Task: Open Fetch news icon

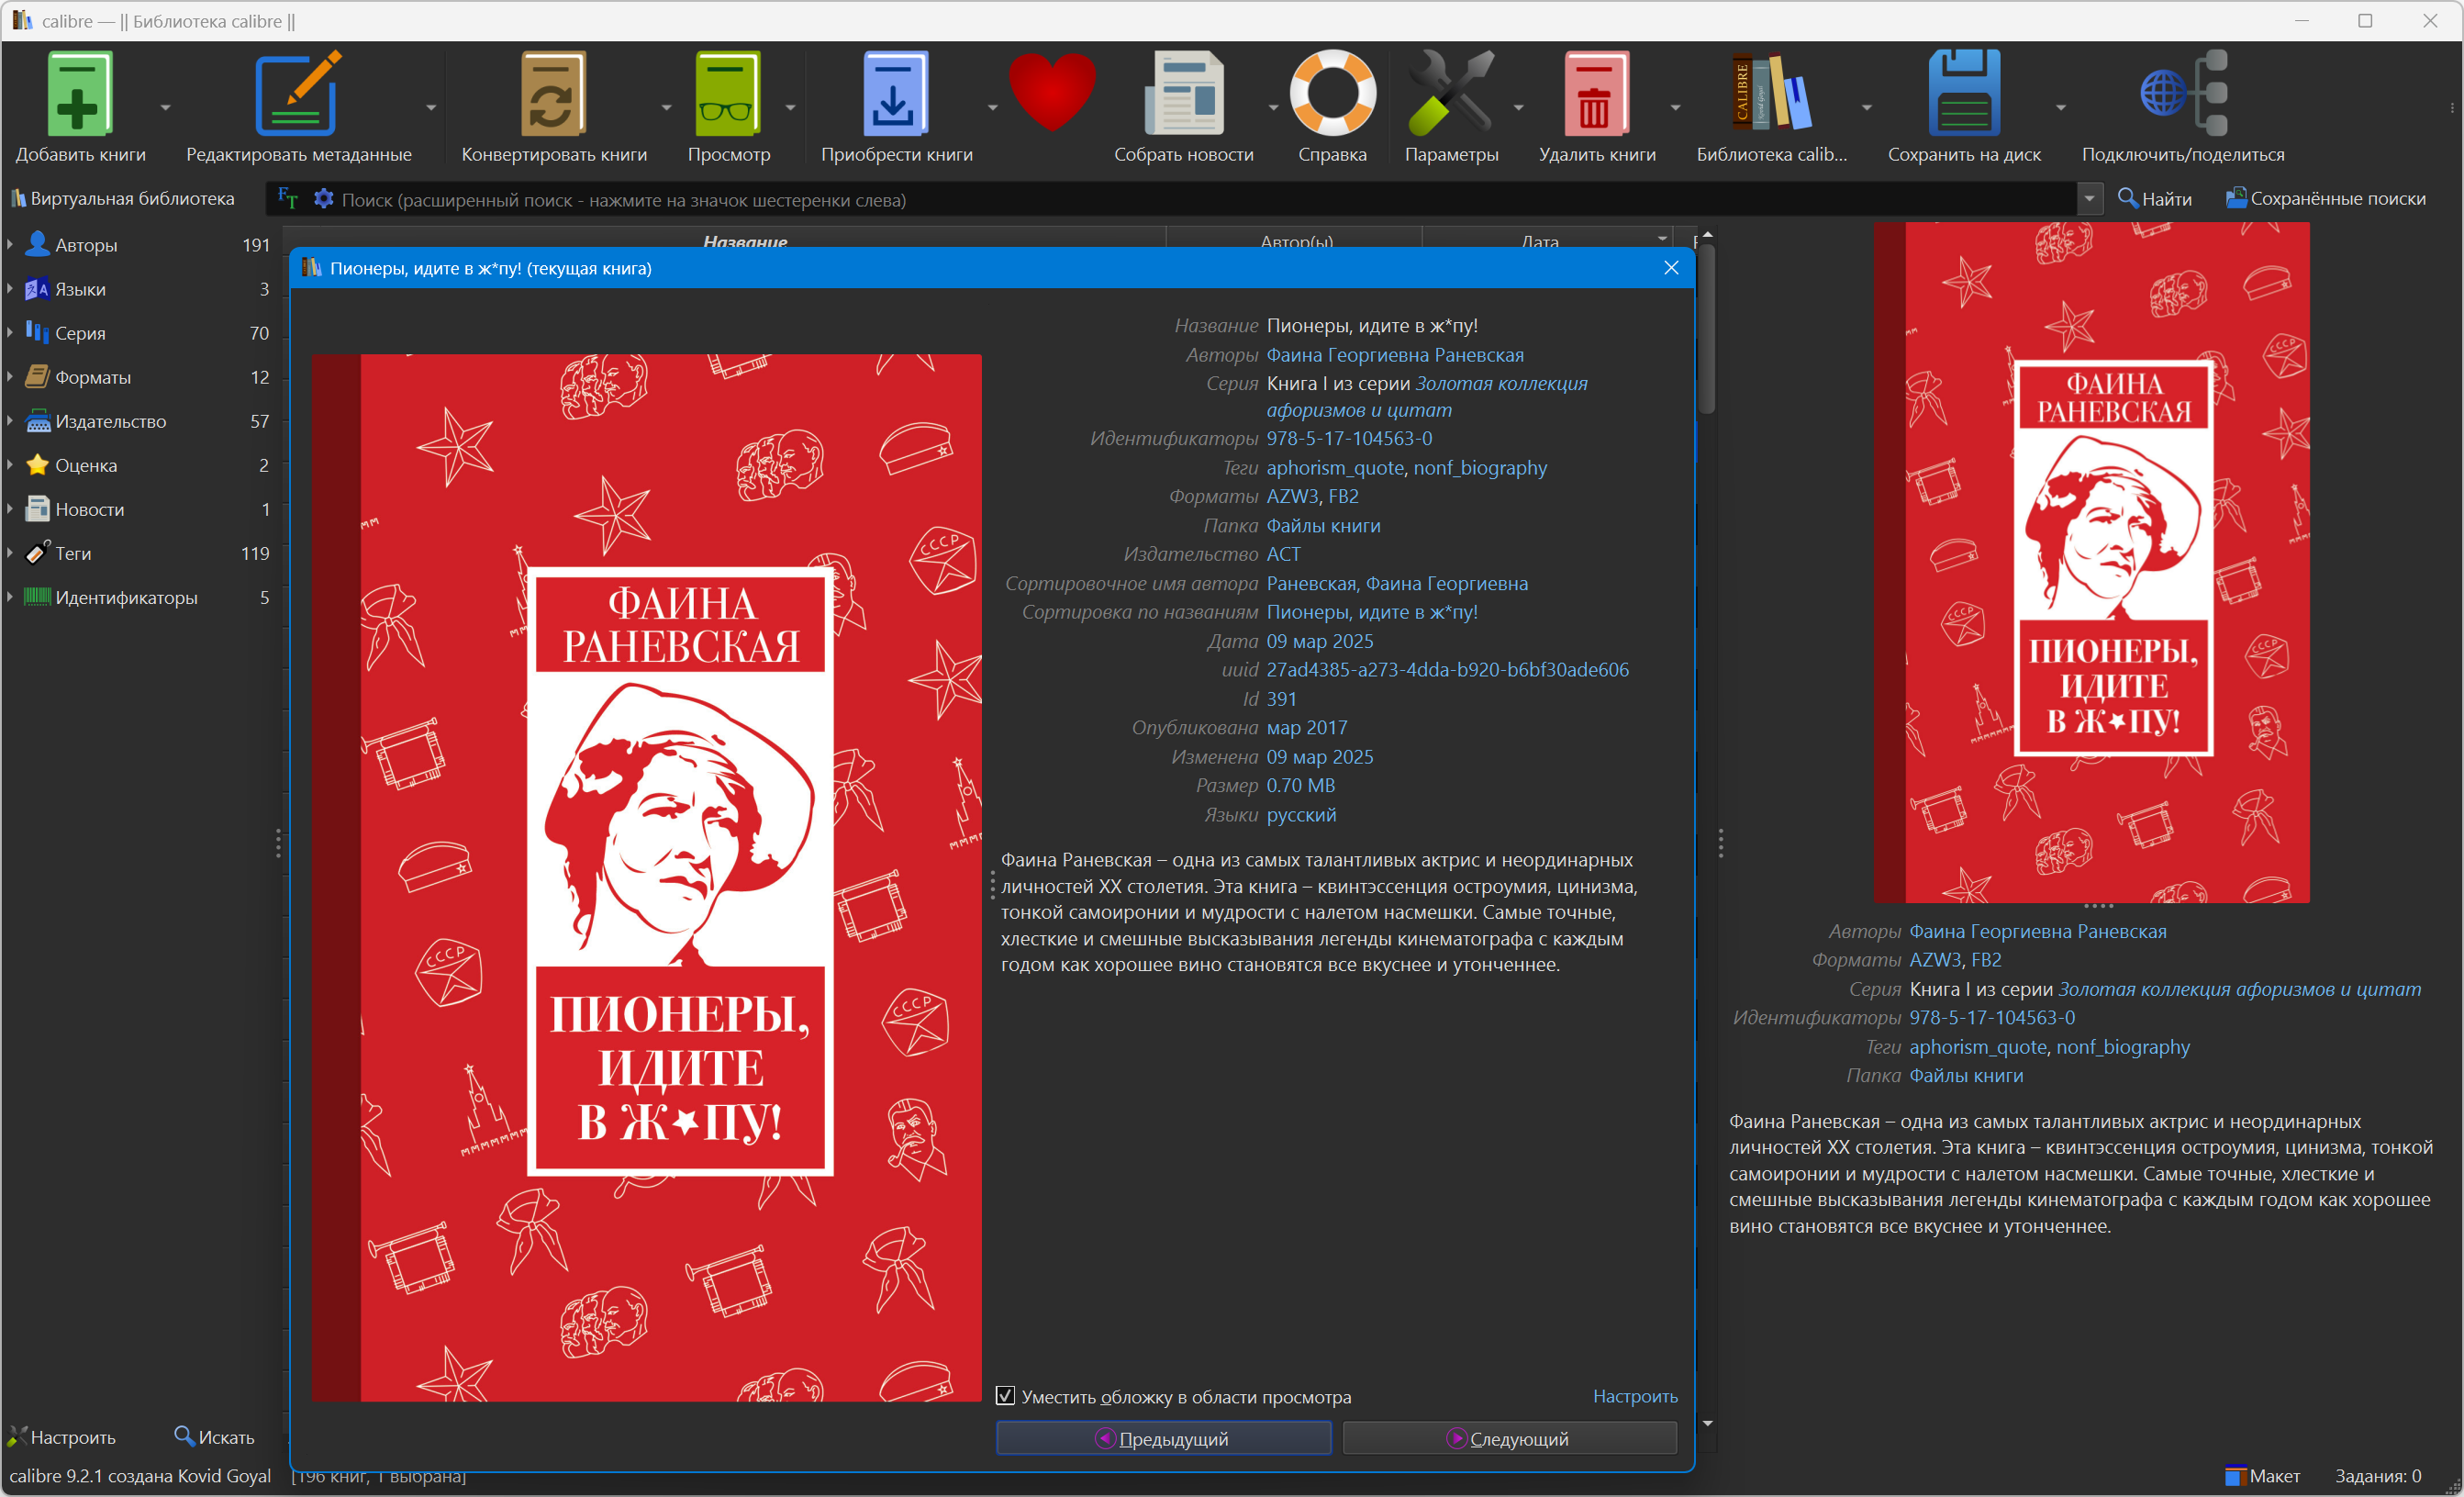Action: 1183,94
